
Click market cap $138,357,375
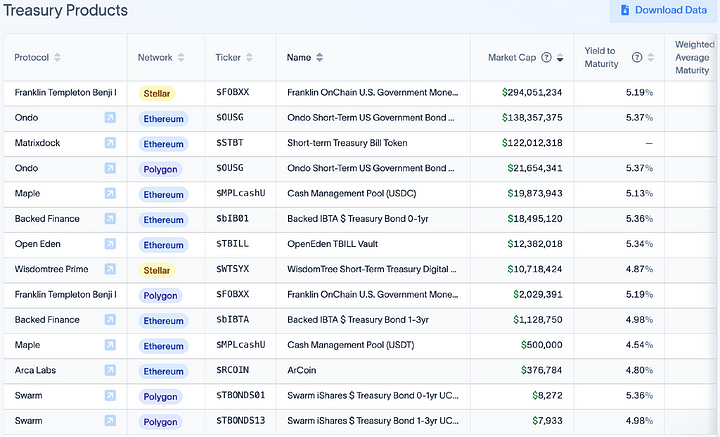click(532, 118)
